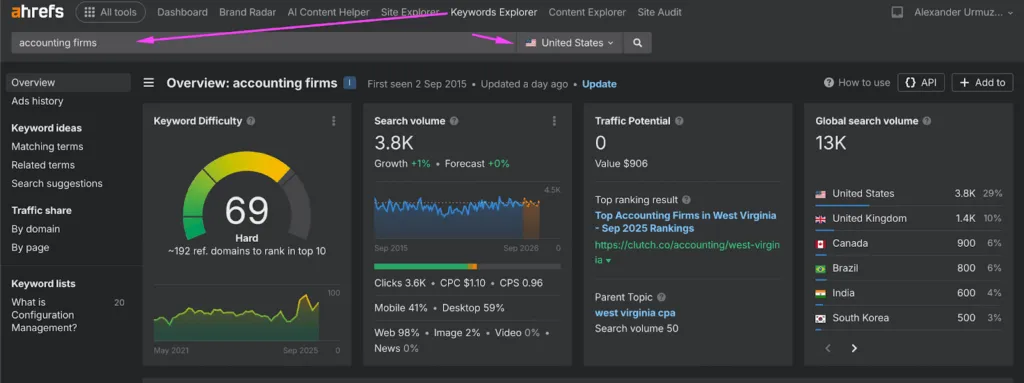Open the Keyword Difficulty help icon
Image resolution: width=1024 pixels, height=383 pixels.
pyautogui.click(x=251, y=121)
